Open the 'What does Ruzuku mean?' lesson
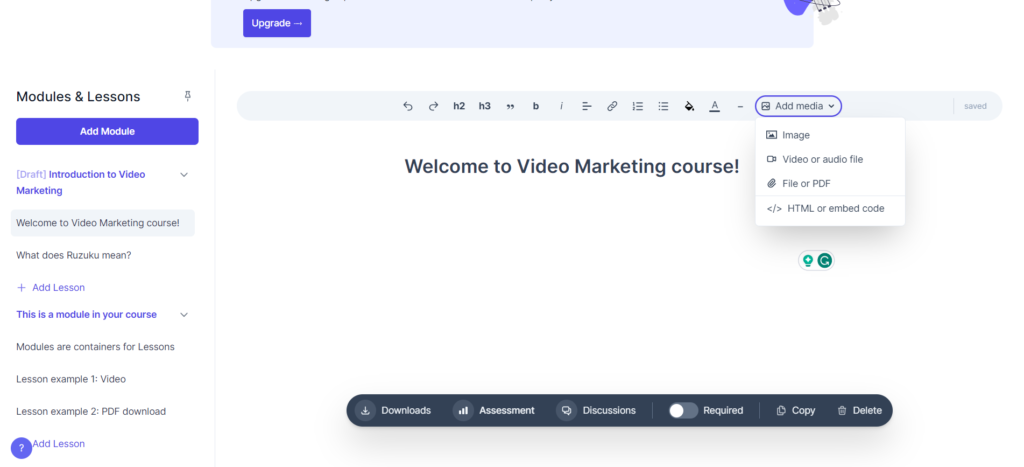Image resolution: width=1024 pixels, height=467 pixels. pos(74,255)
